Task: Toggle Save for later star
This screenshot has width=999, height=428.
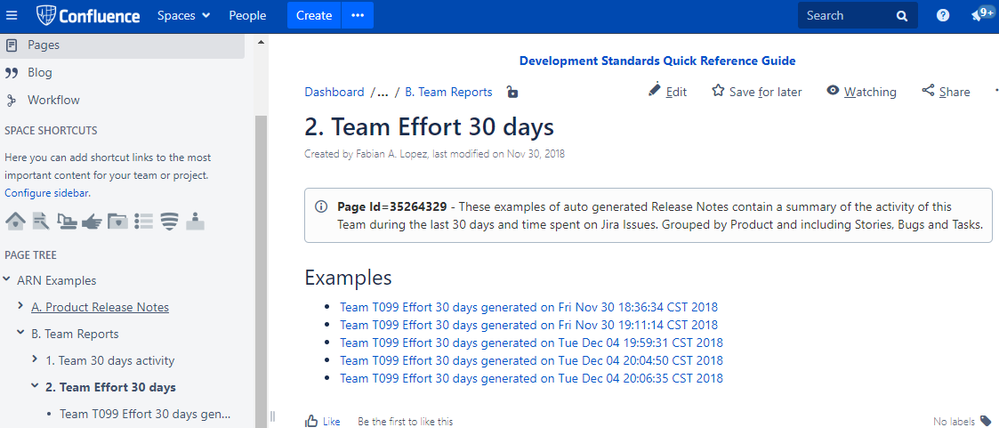Action: 756,92
